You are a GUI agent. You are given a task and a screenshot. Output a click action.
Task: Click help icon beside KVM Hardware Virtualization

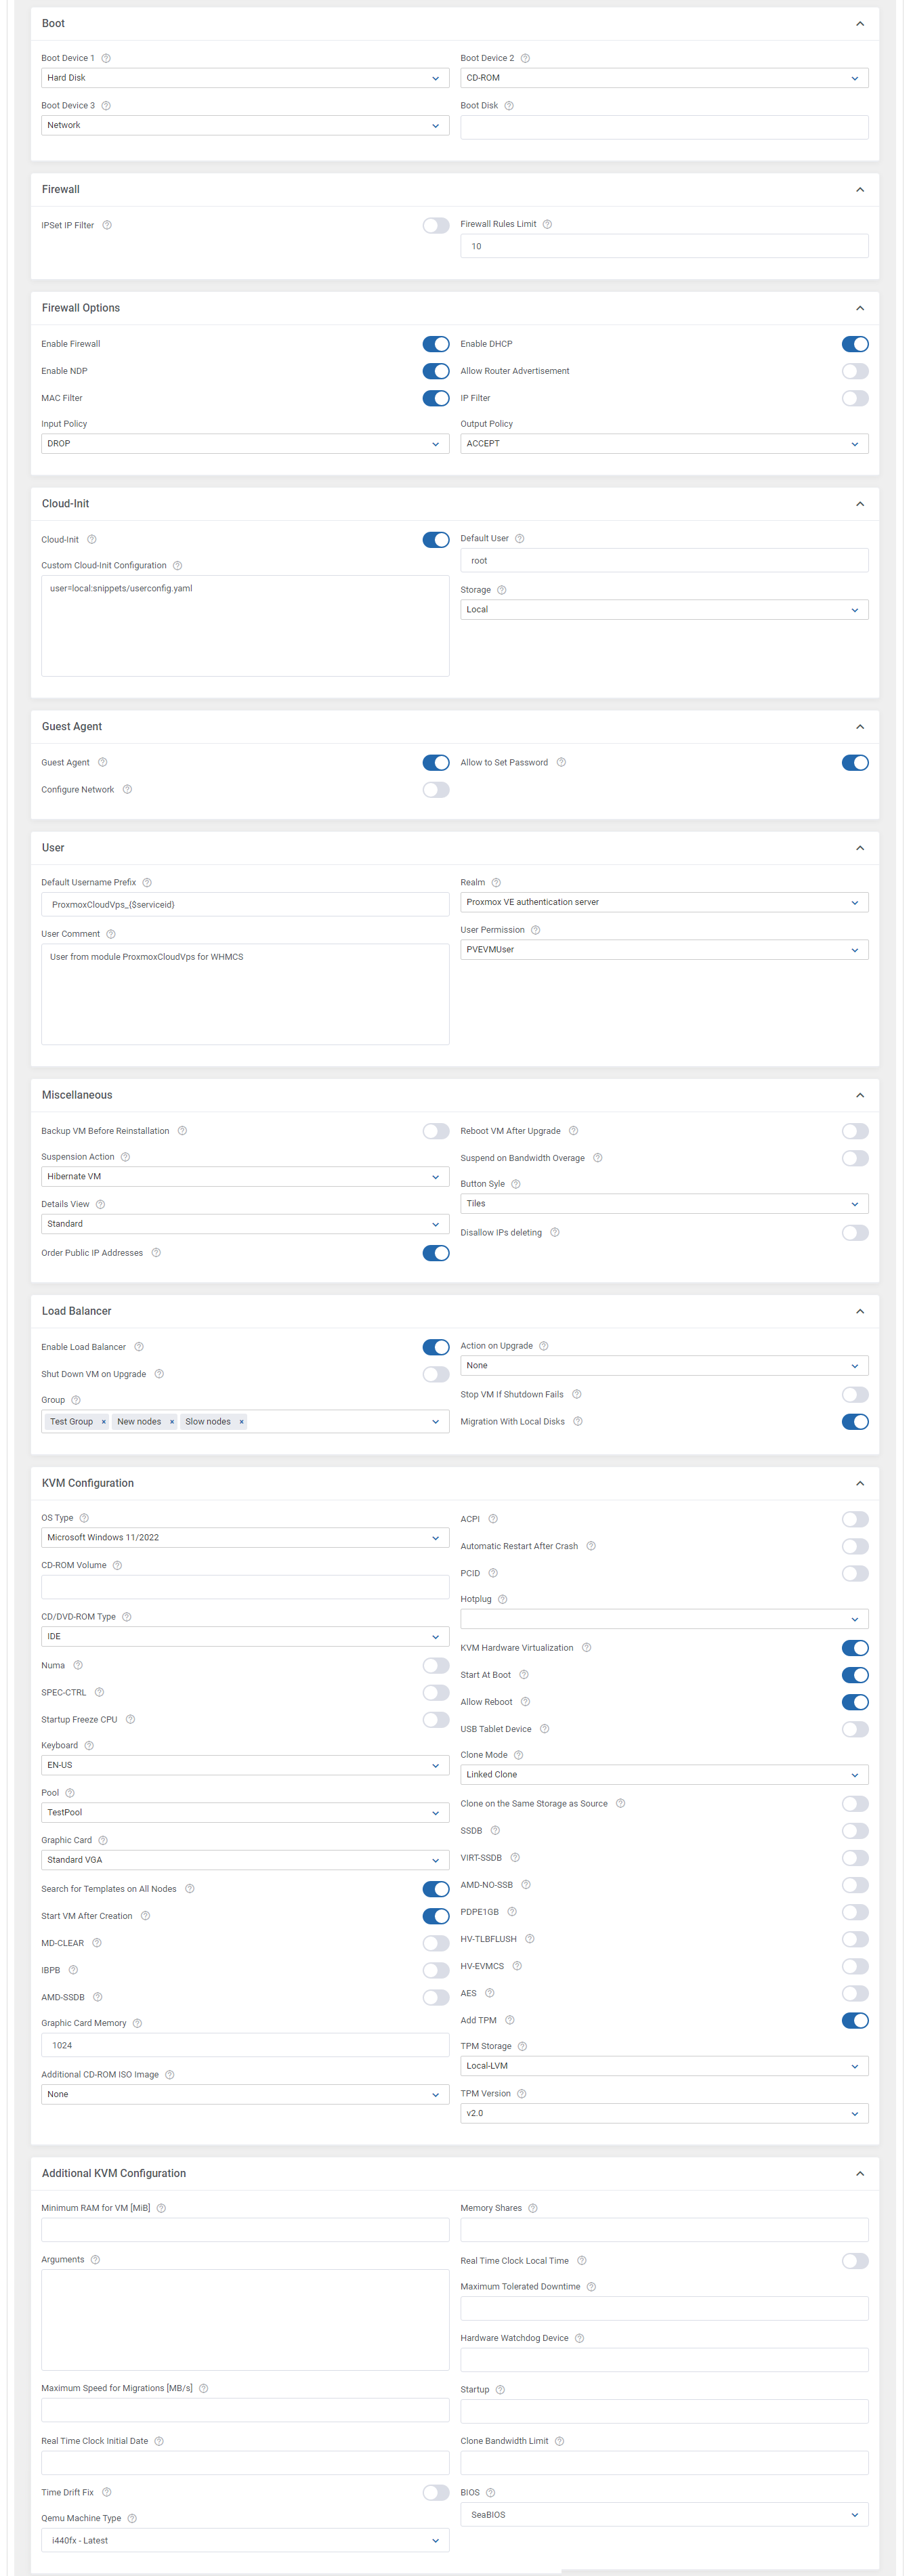[x=586, y=1647]
